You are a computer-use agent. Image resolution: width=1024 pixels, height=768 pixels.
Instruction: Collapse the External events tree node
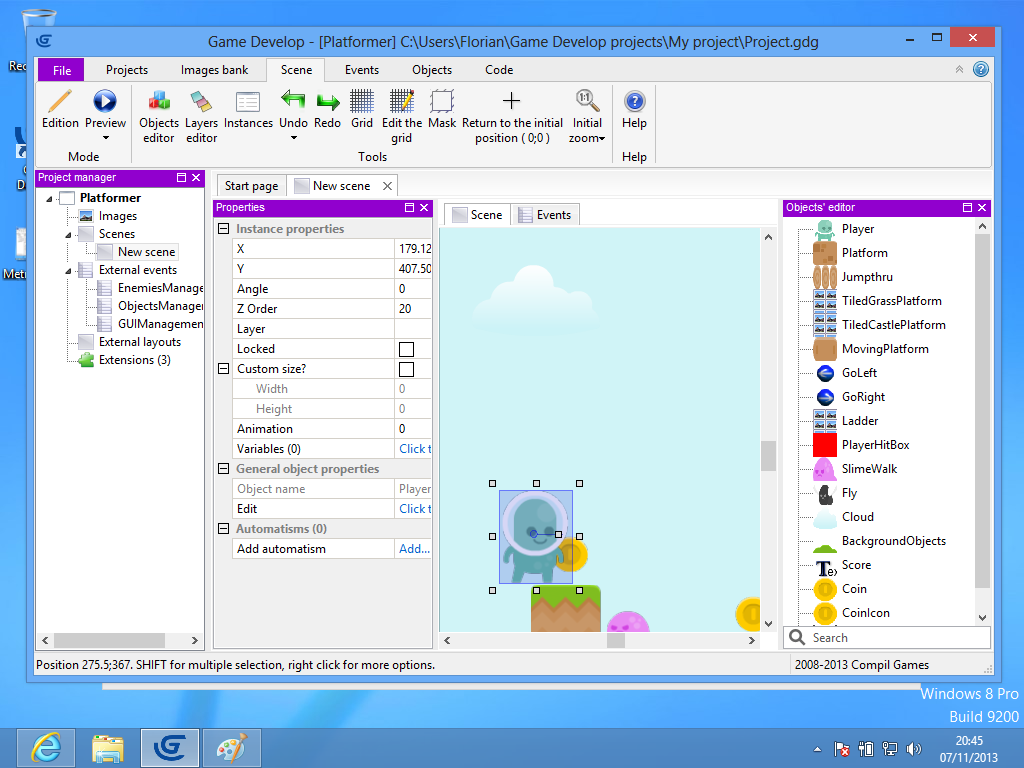coord(69,270)
